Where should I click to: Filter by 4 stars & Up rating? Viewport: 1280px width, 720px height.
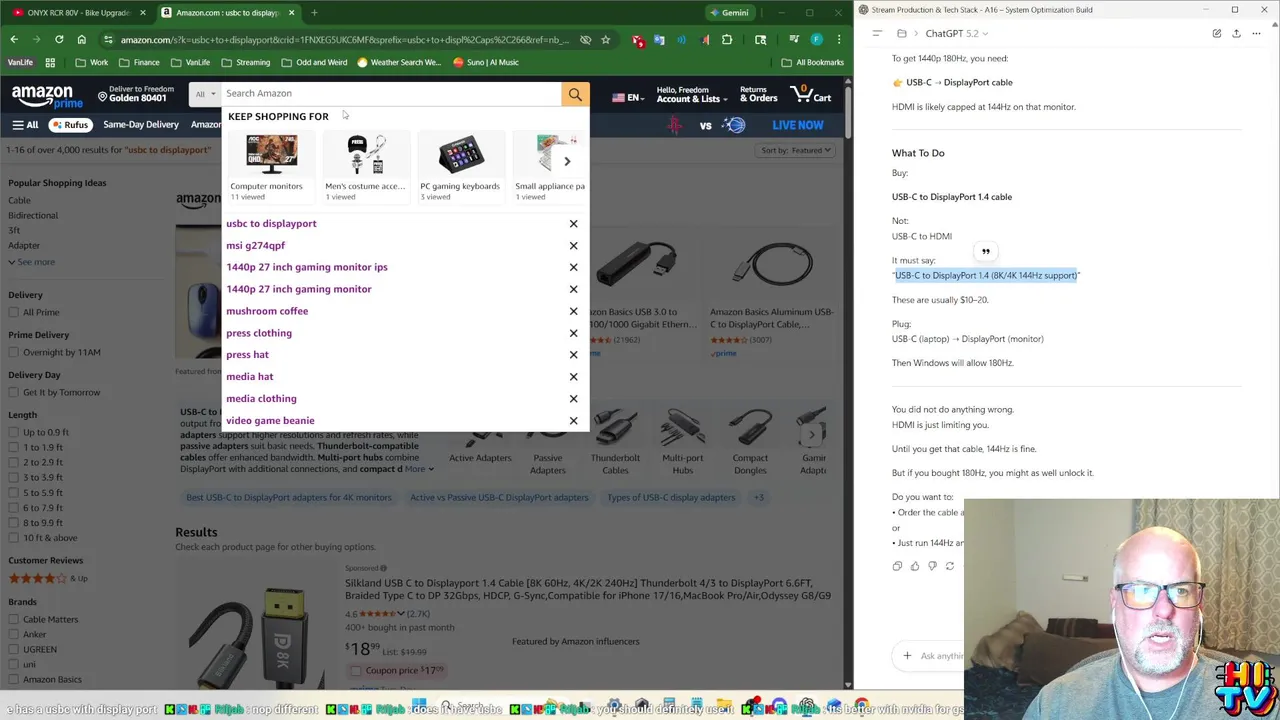click(x=48, y=578)
